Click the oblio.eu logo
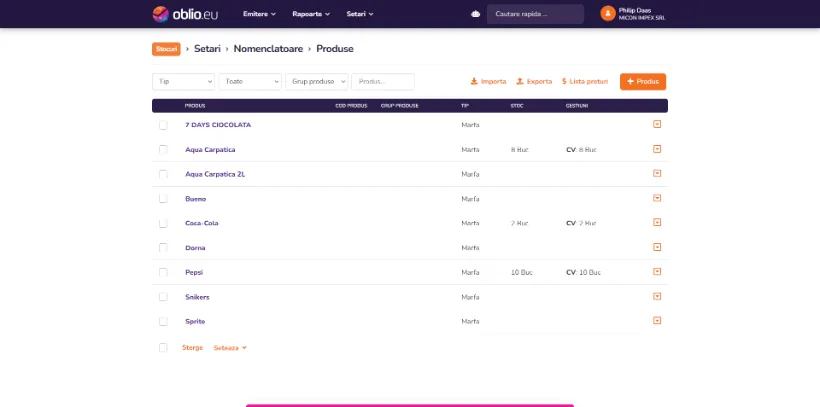 [x=185, y=14]
